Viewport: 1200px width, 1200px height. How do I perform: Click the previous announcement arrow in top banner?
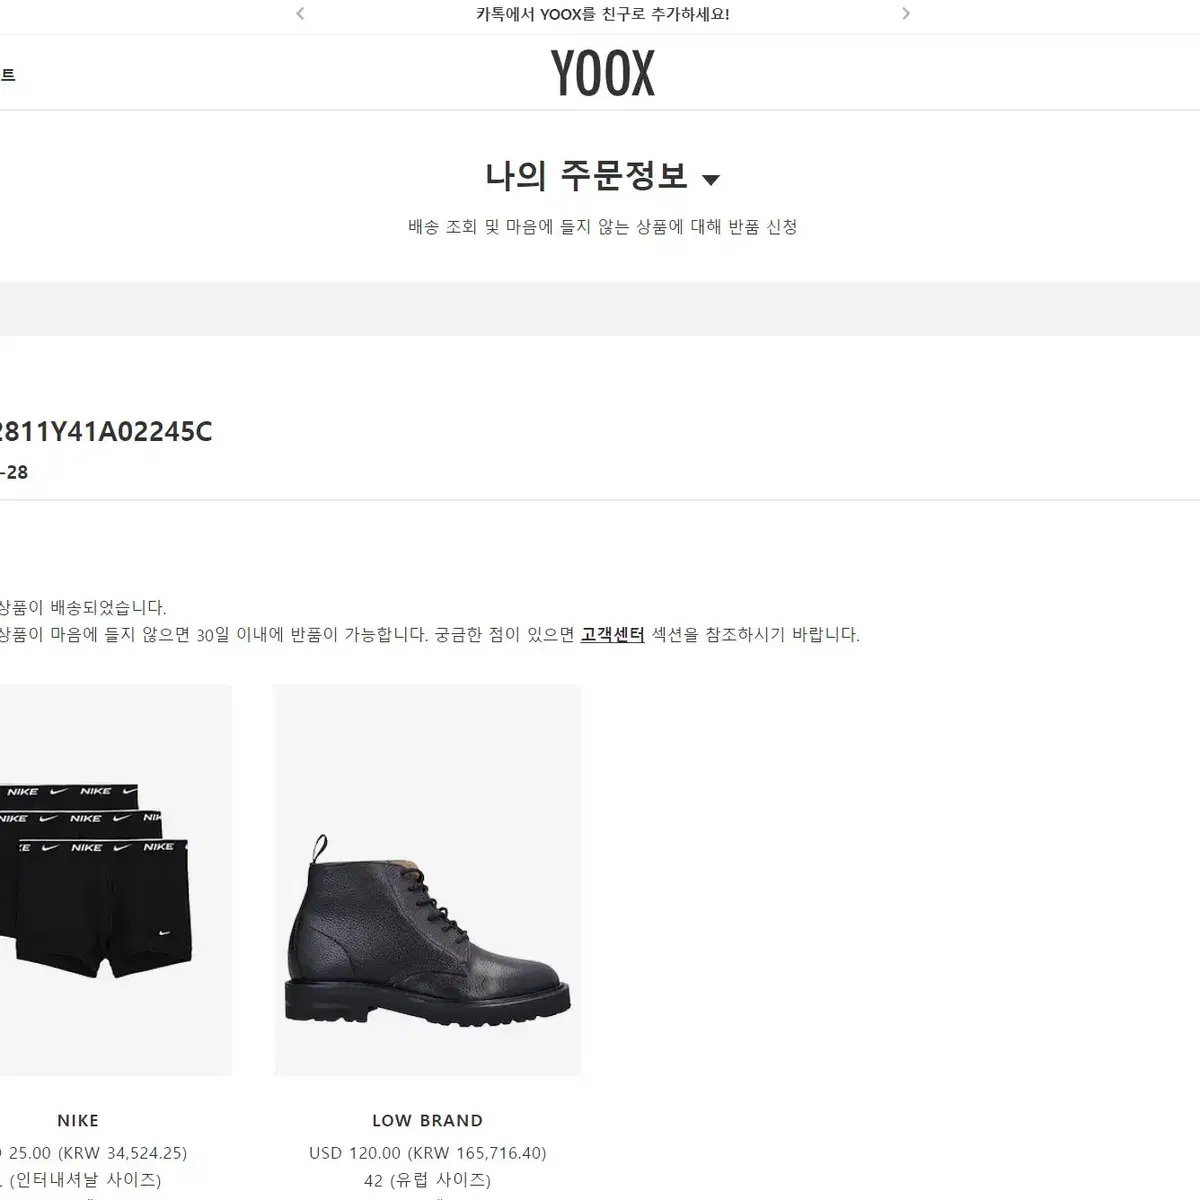tap(300, 14)
